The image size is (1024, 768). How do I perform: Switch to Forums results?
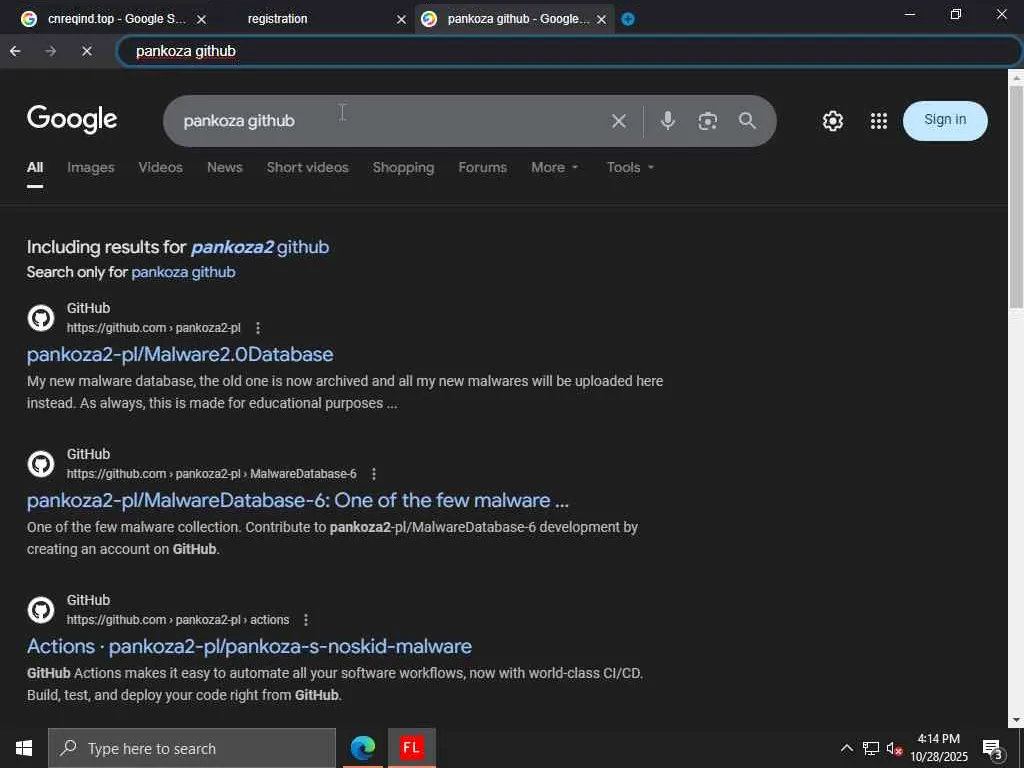pos(483,168)
